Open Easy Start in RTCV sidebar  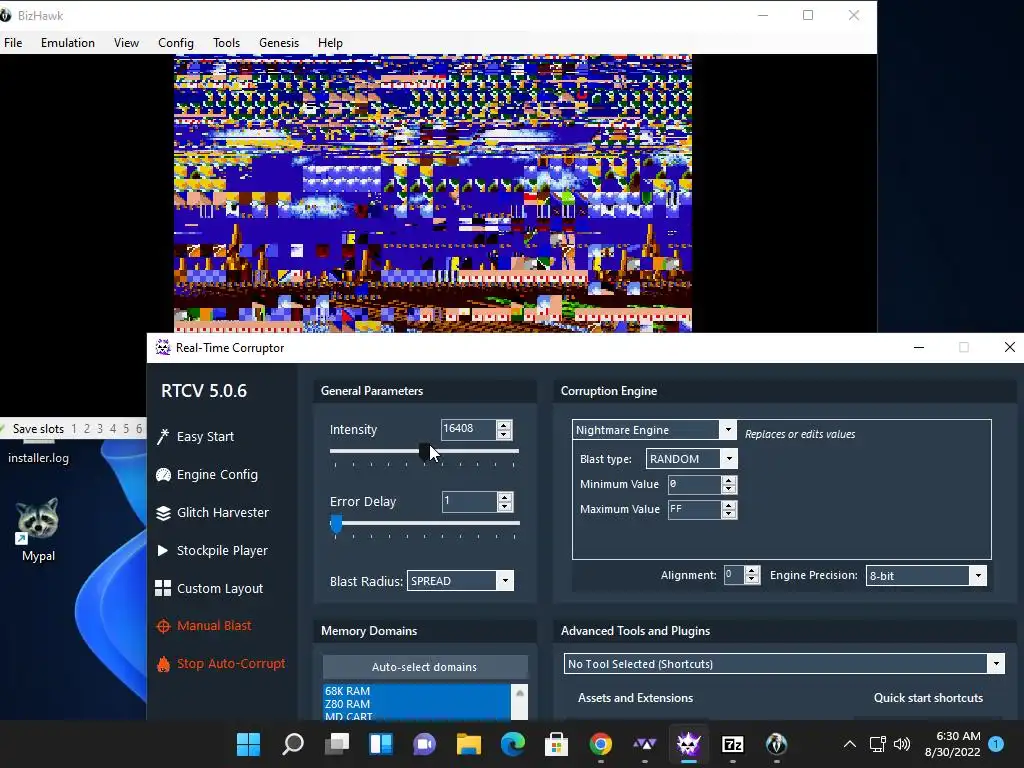pos(195,436)
